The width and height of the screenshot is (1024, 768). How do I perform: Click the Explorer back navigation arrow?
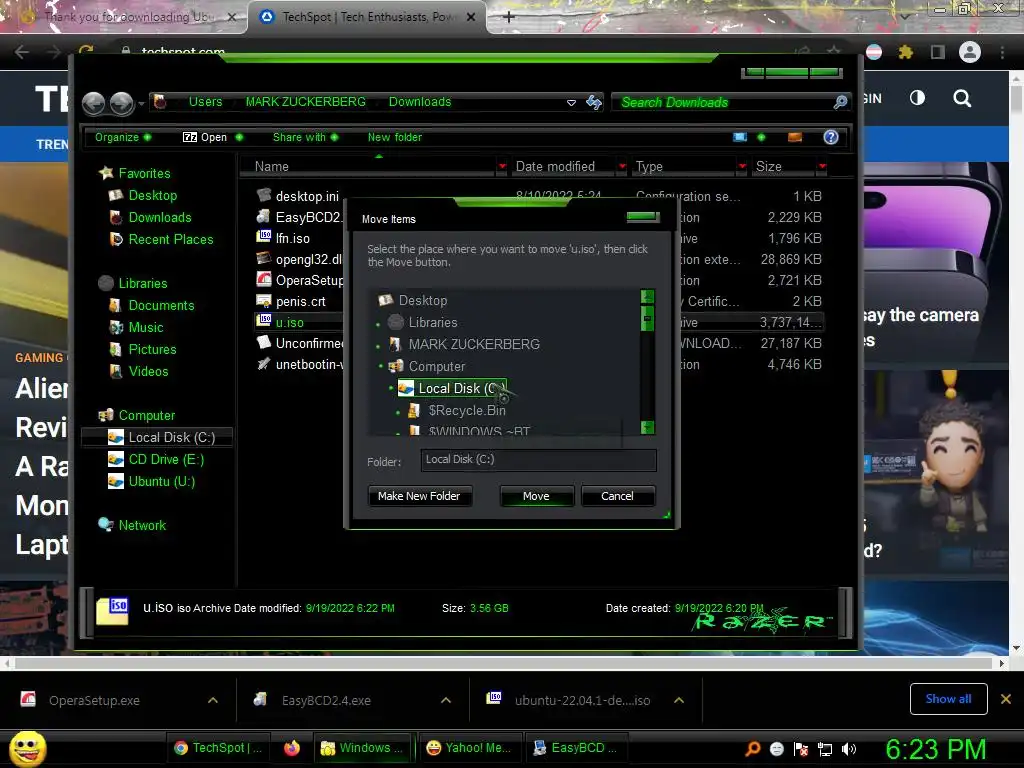pyautogui.click(x=94, y=103)
